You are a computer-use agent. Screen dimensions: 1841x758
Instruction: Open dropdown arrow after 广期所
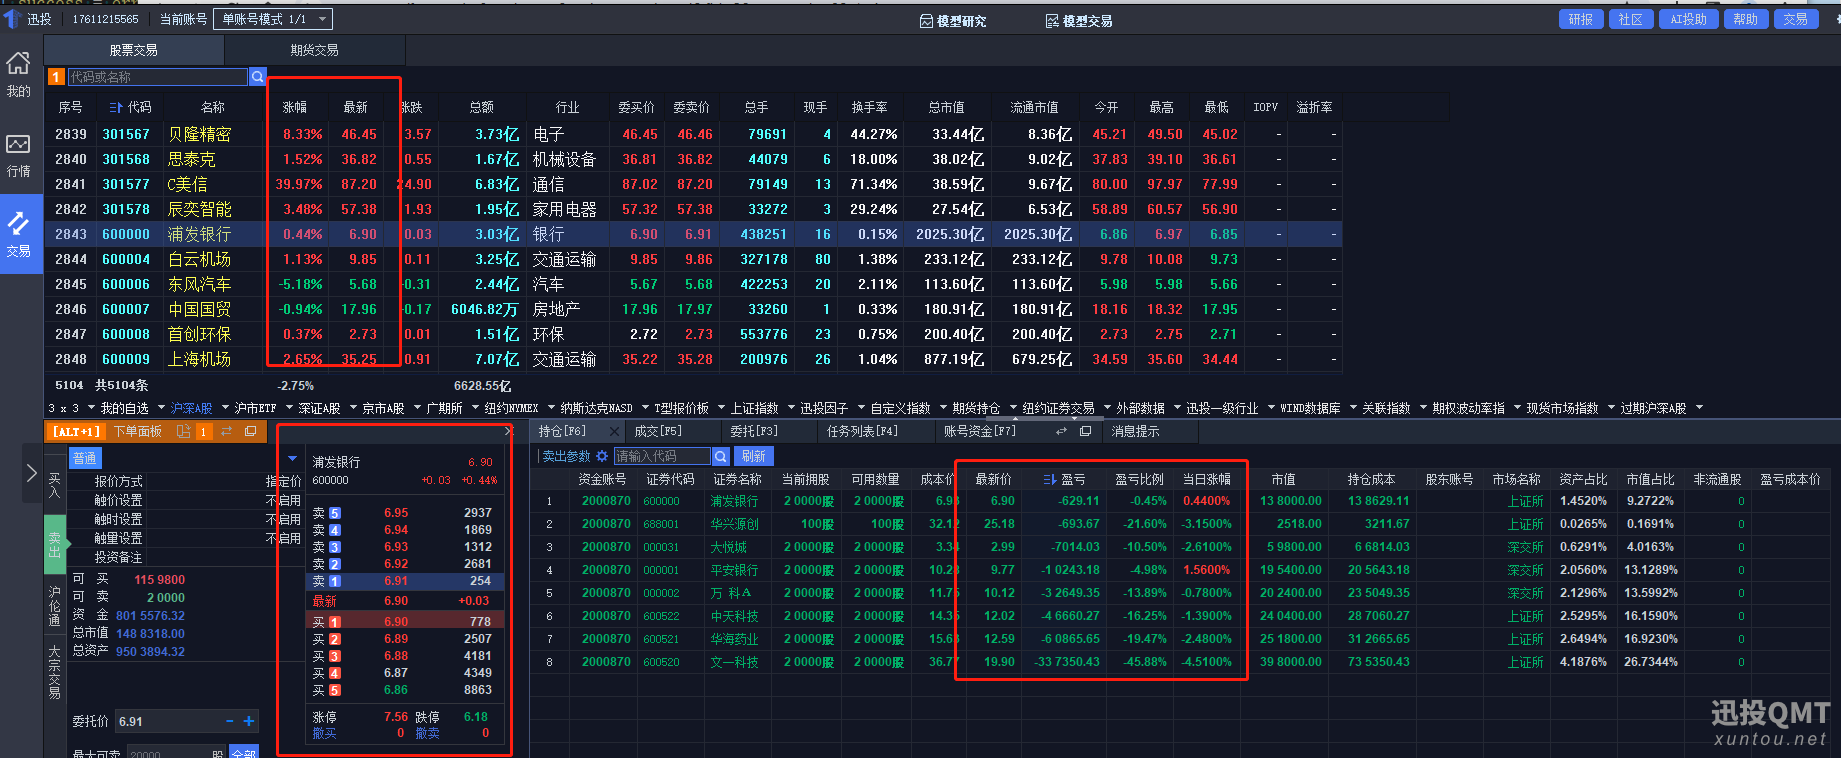(473, 408)
